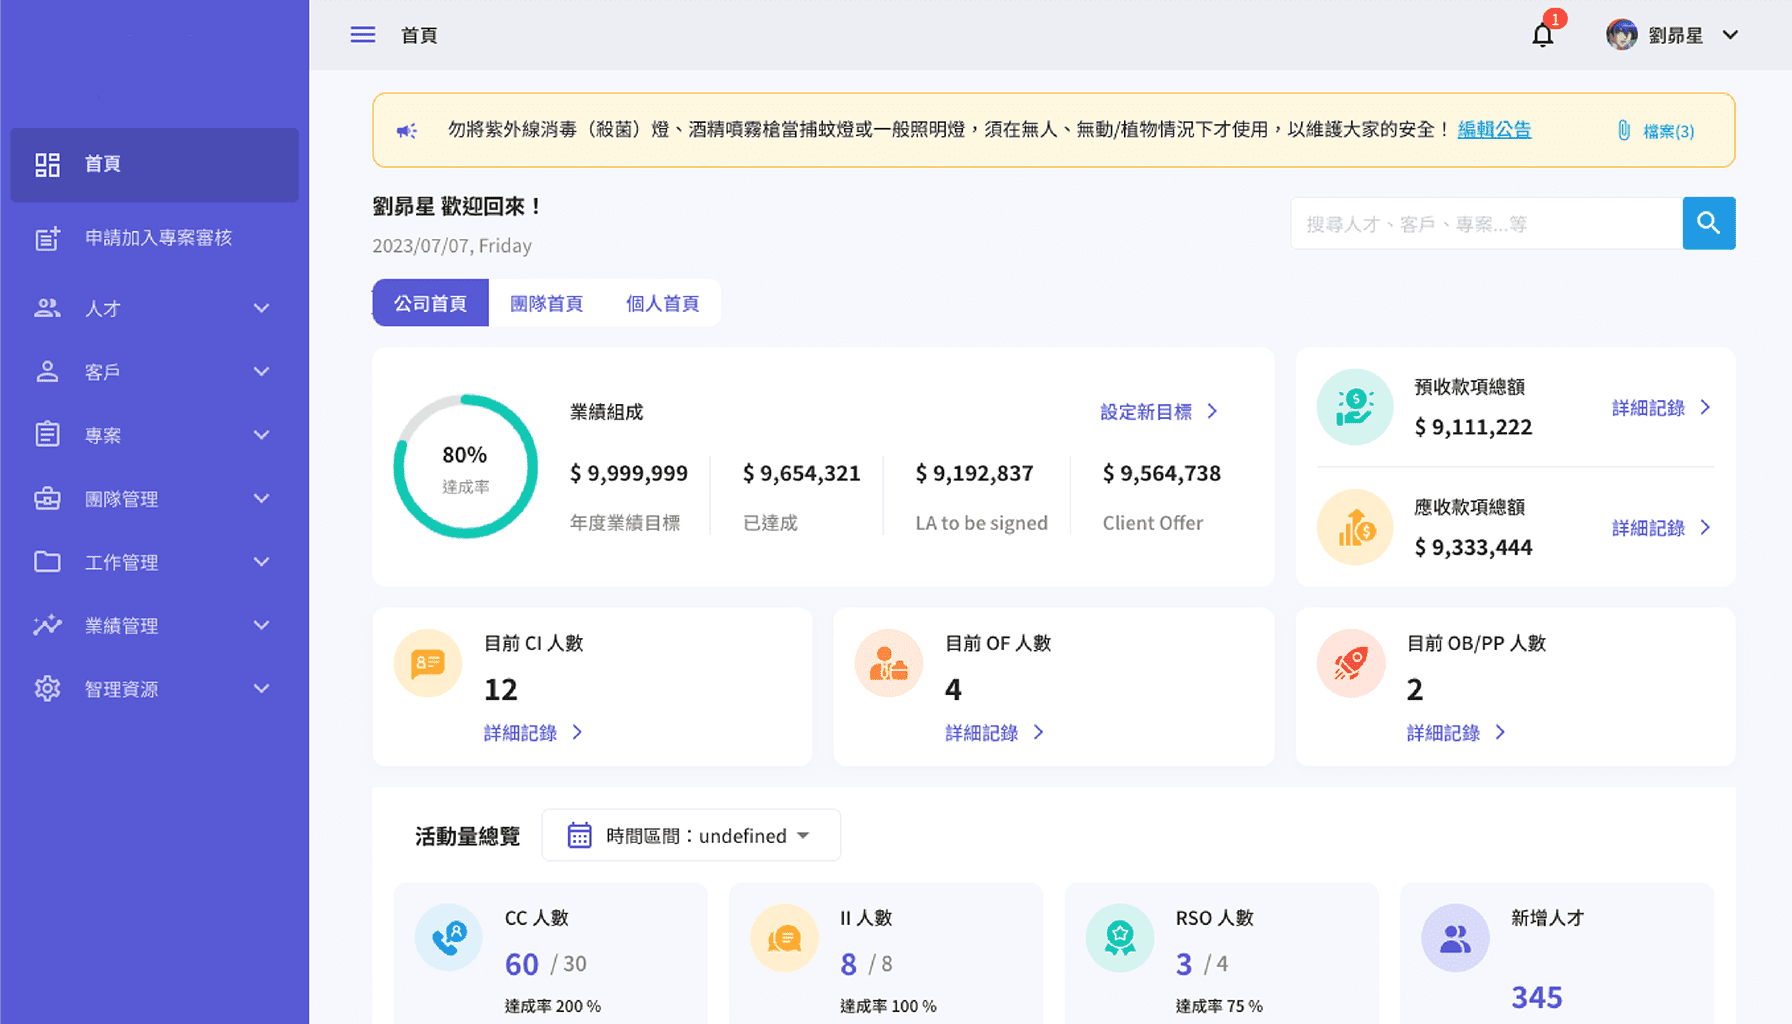Expand the 人才 sidebar section
The height and width of the screenshot is (1024, 1792).
[x=261, y=308]
